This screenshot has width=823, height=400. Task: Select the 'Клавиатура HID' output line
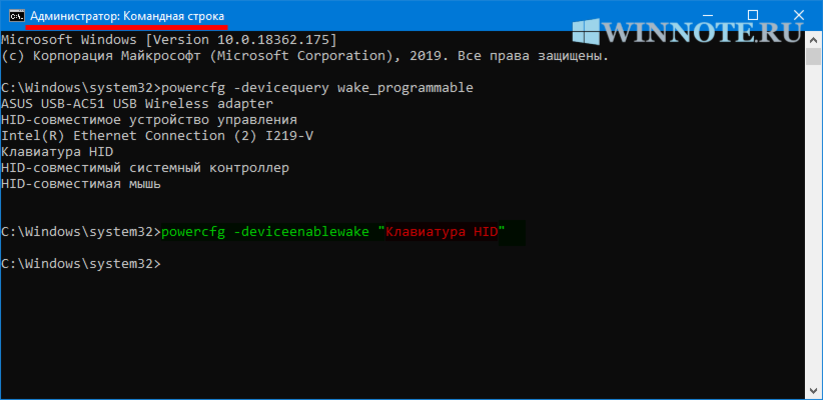click(58, 152)
